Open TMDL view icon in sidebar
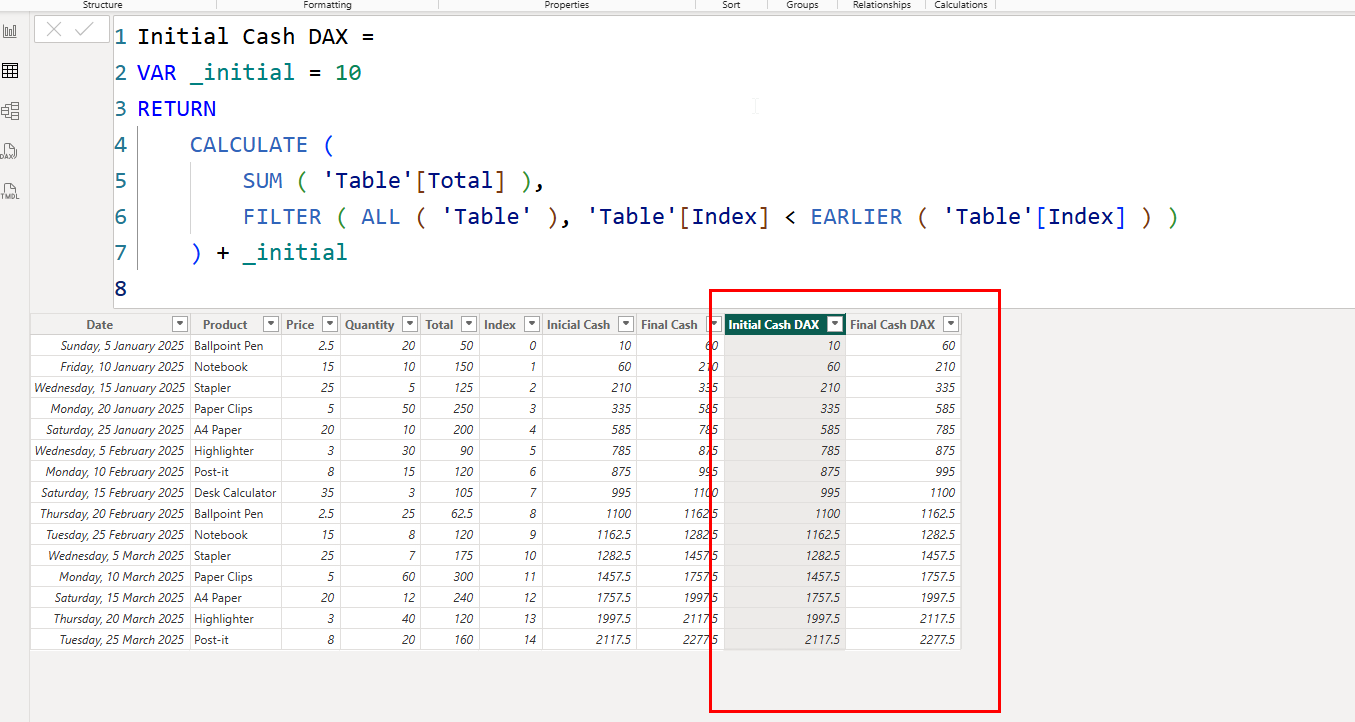This screenshot has width=1355, height=722. pos(10,191)
